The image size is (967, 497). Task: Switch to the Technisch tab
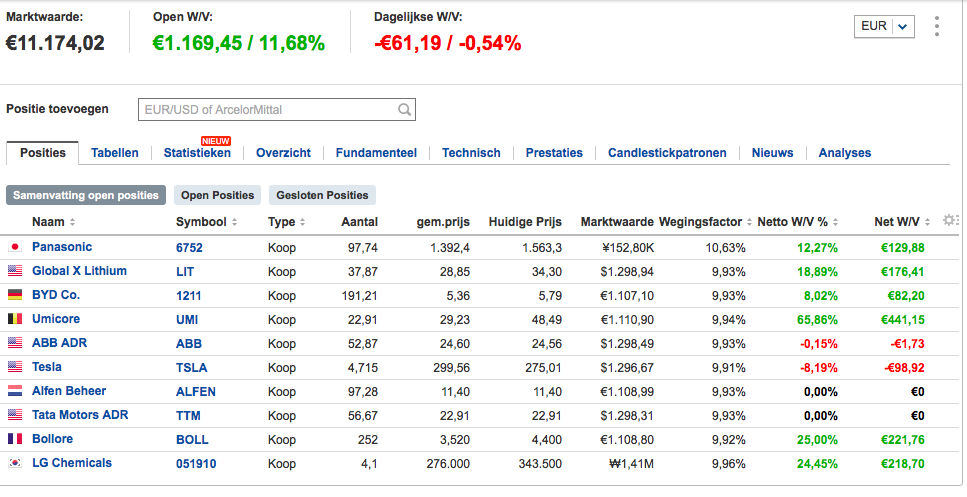(x=471, y=153)
